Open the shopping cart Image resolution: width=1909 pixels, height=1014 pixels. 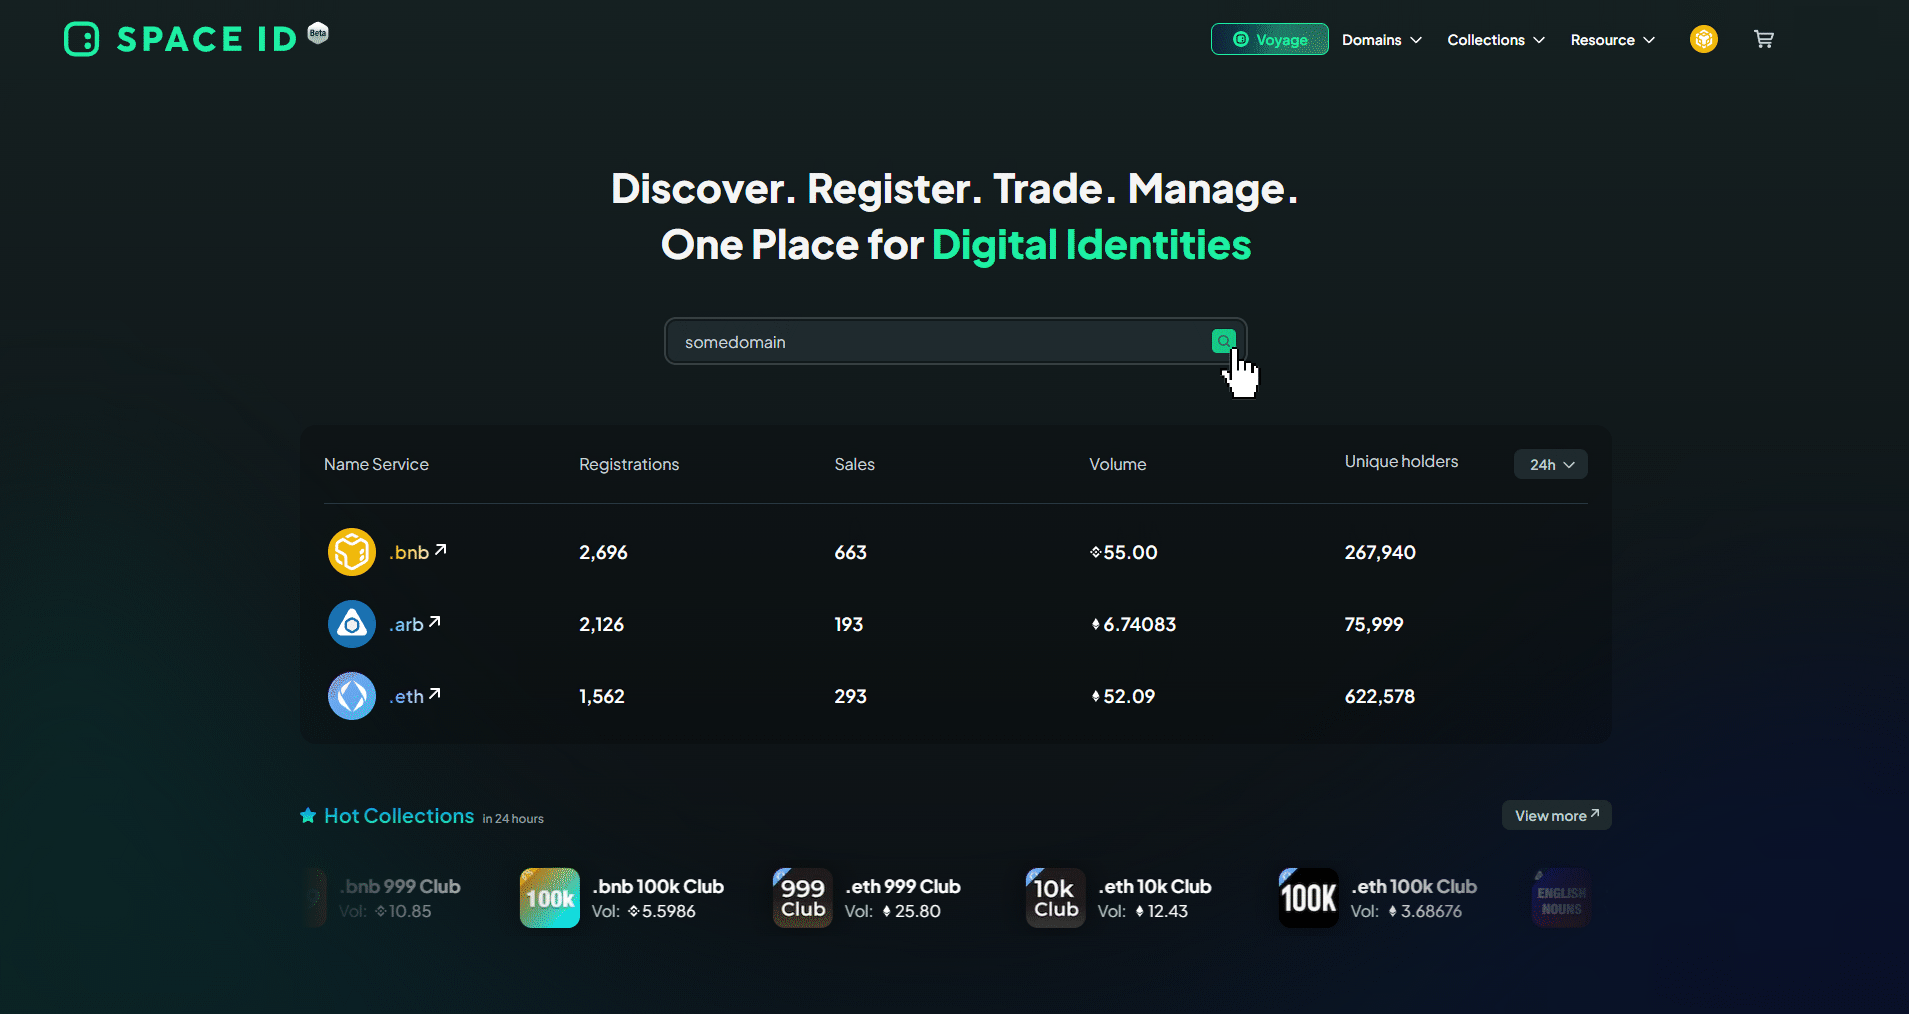1764,39
